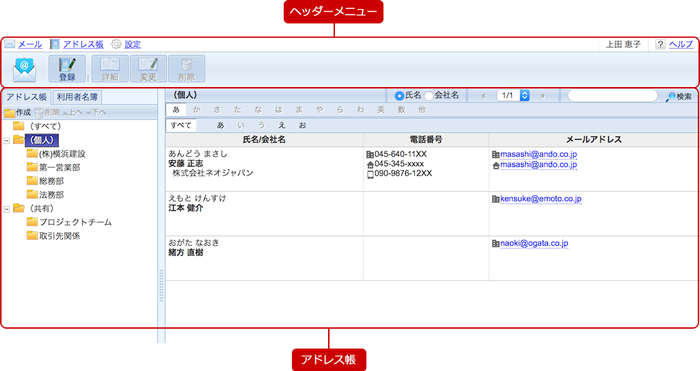
Task: Switch to the アドレス帳 tab
Action: tap(27, 97)
